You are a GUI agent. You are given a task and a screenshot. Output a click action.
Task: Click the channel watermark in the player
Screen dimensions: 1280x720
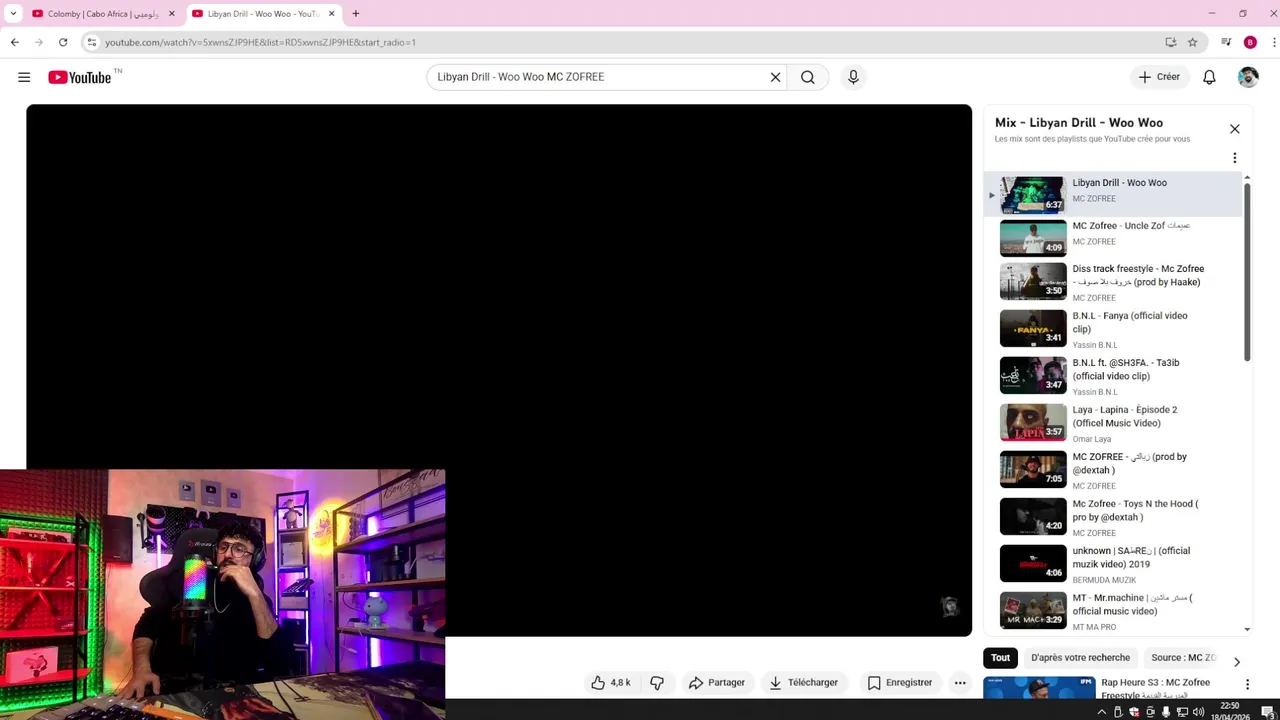(950, 606)
